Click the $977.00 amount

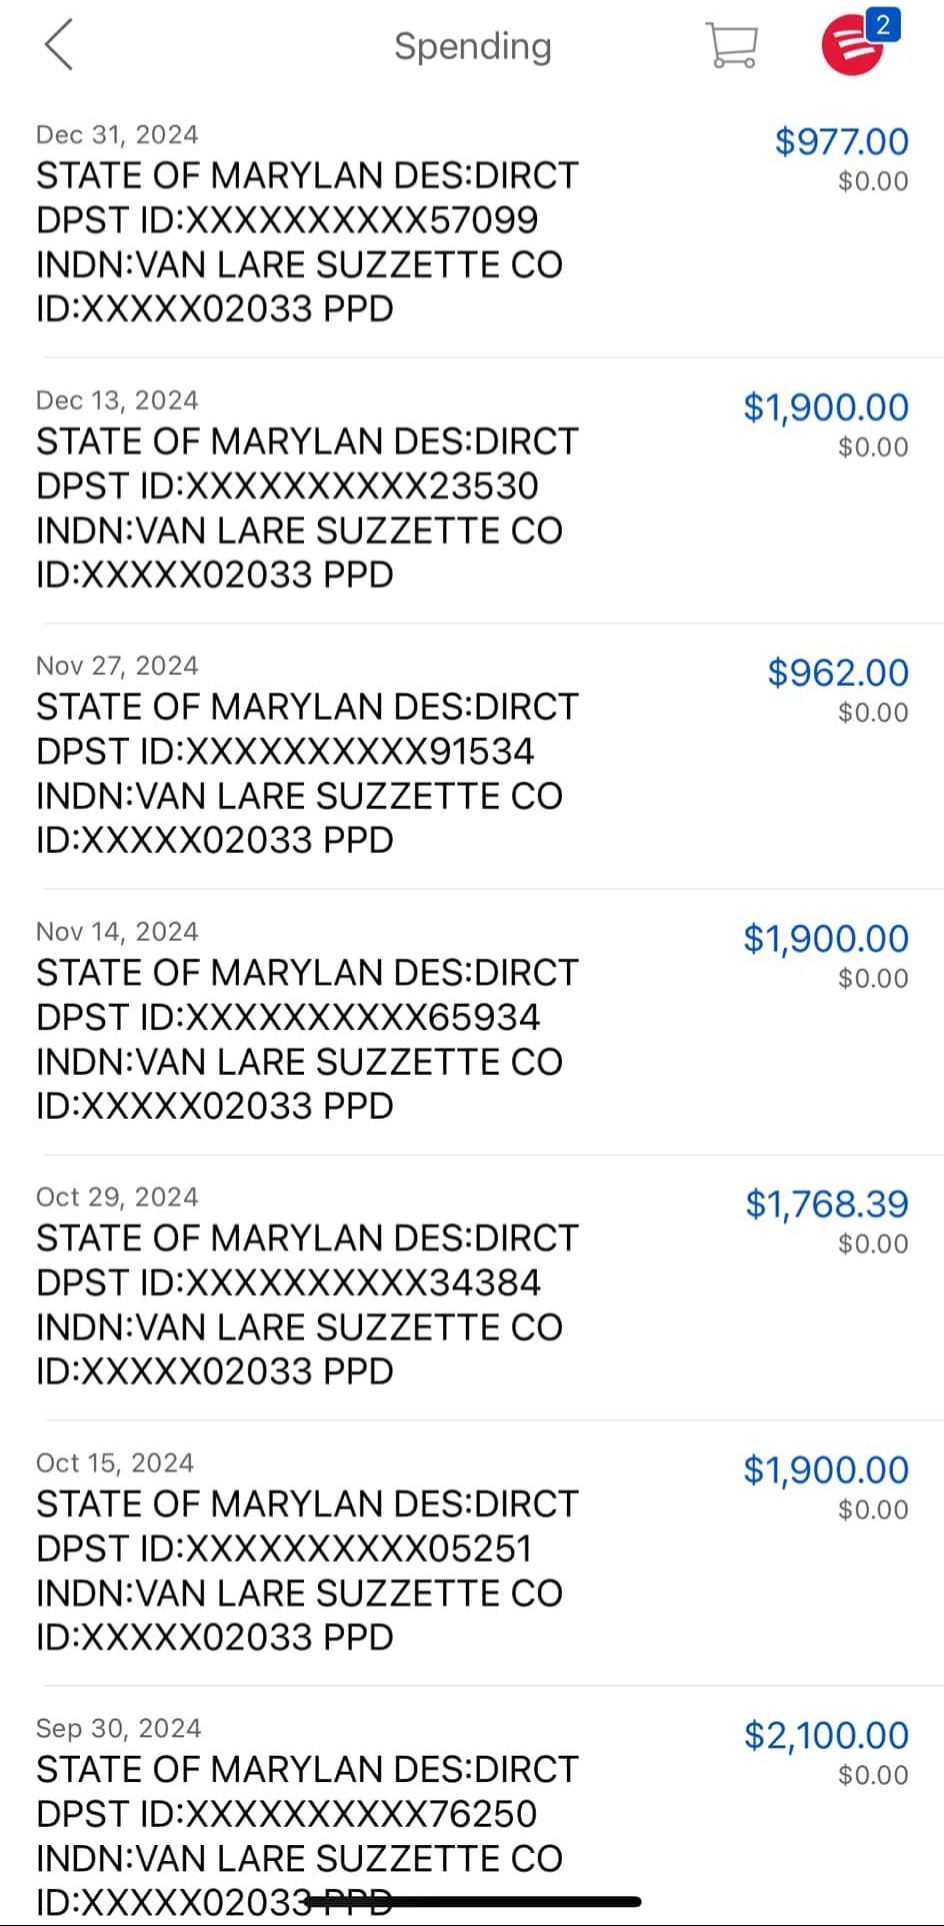841,142
